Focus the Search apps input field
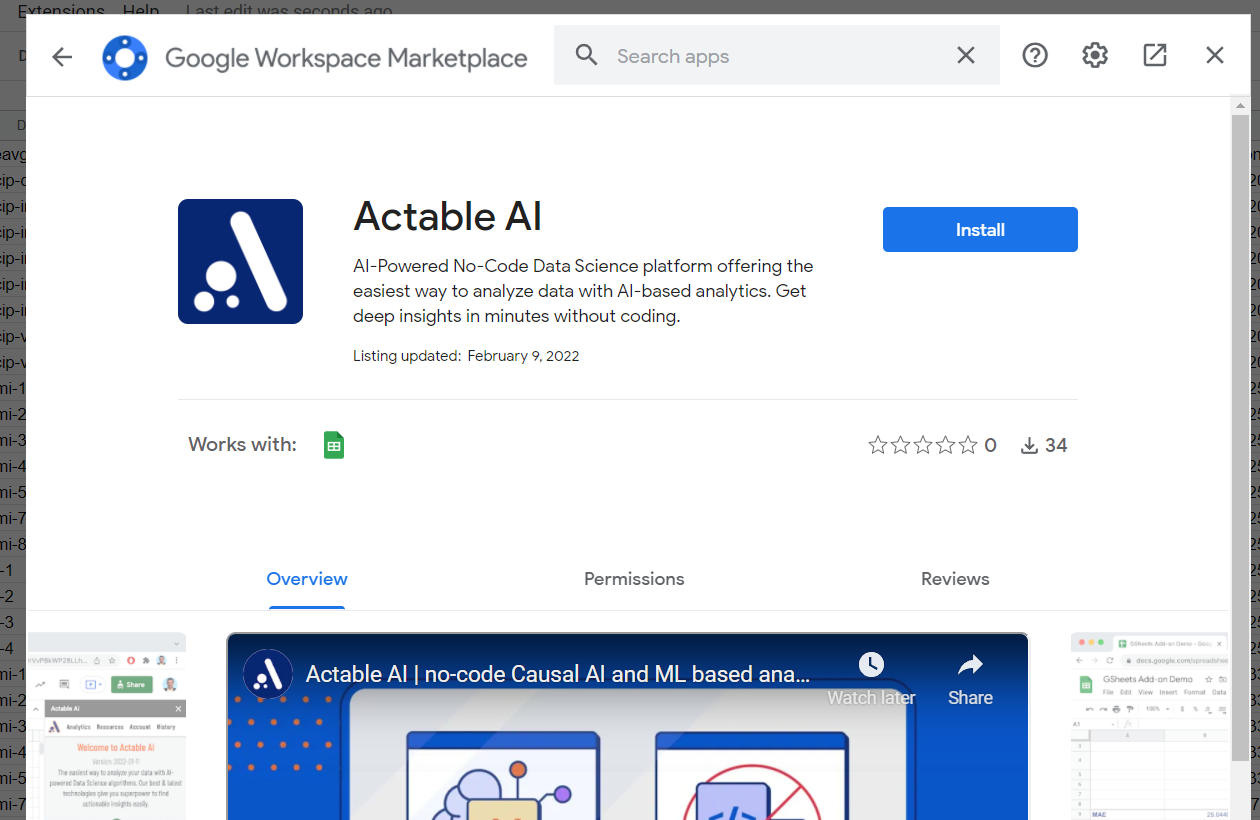This screenshot has height=820, width=1260. pyautogui.click(x=777, y=56)
